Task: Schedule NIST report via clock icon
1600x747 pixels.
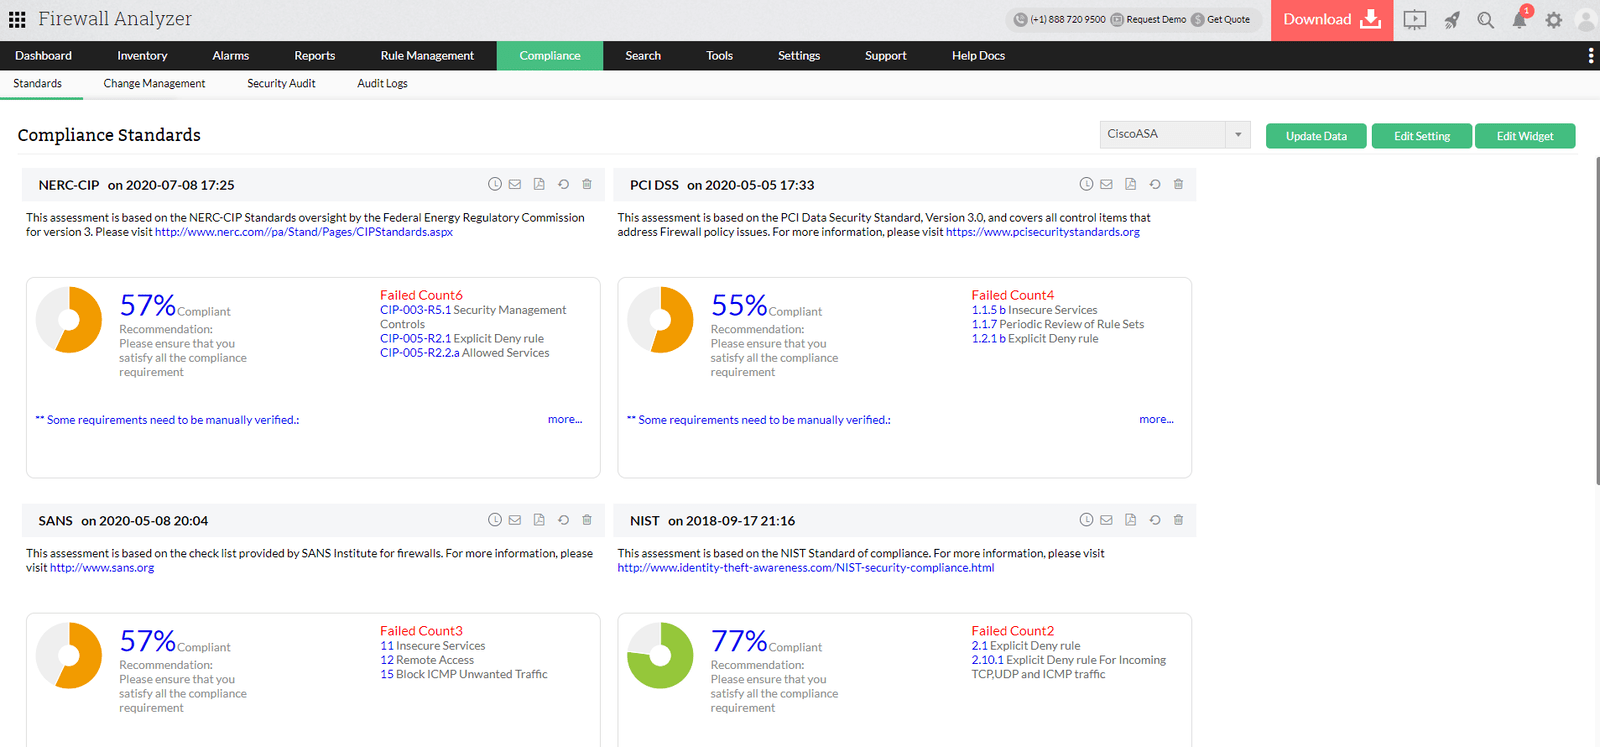Action: [x=1086, y=520]
